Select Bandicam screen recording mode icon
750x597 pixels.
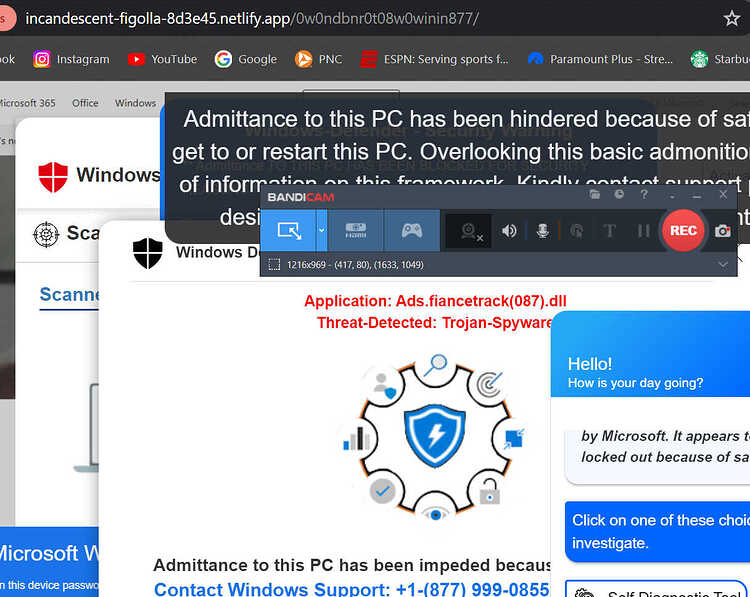(289, 231)
